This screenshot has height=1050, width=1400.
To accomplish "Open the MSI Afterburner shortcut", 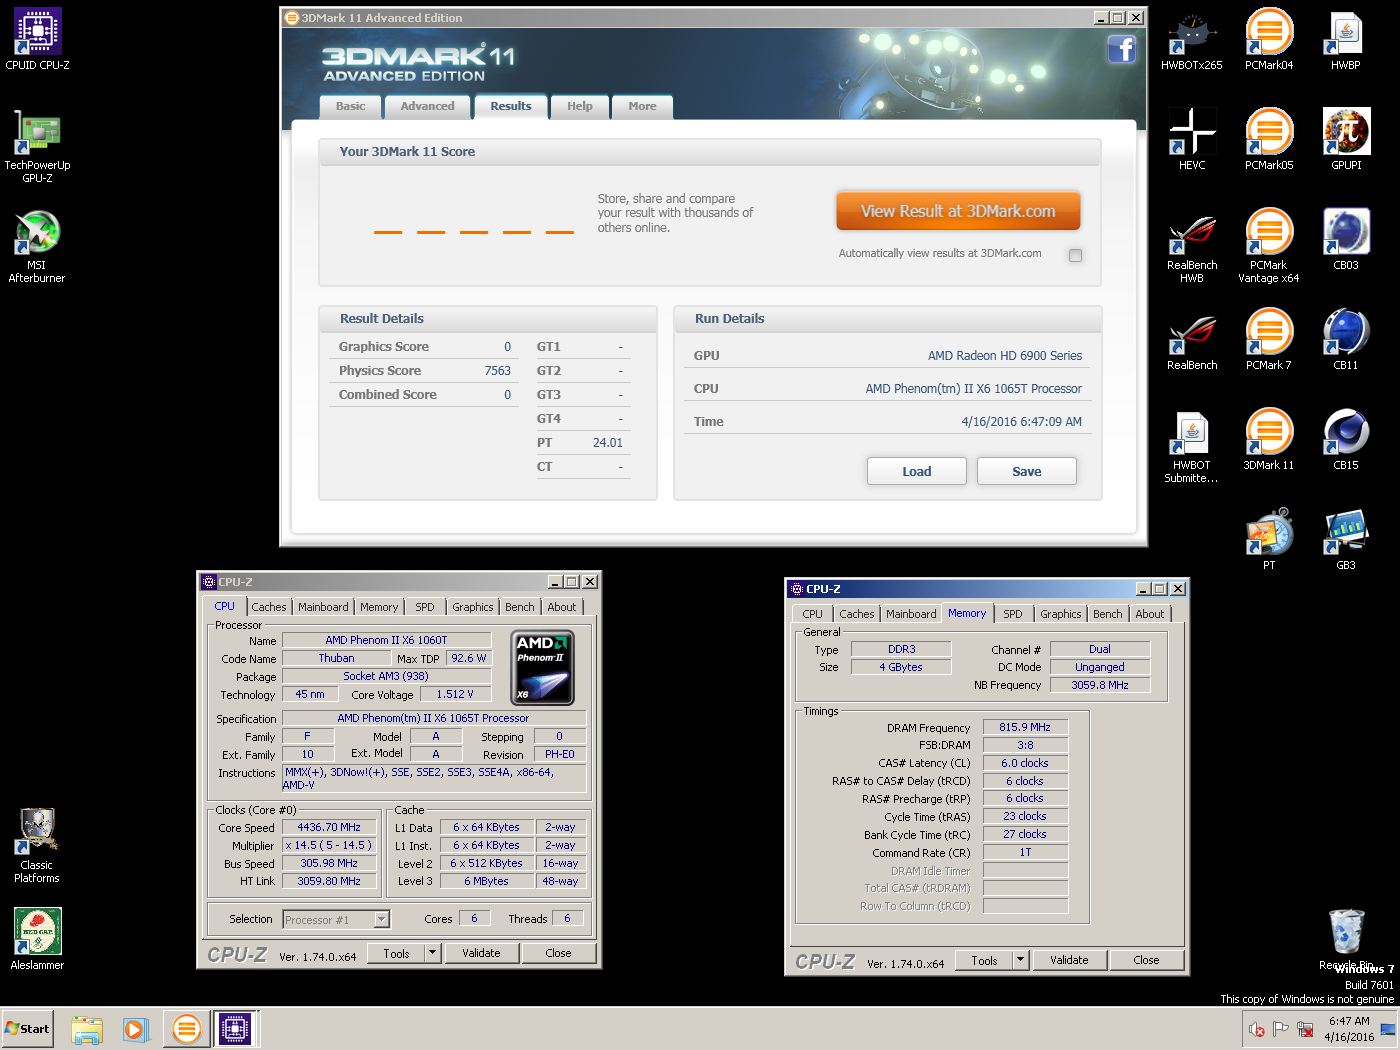I will tap(37, 246).
